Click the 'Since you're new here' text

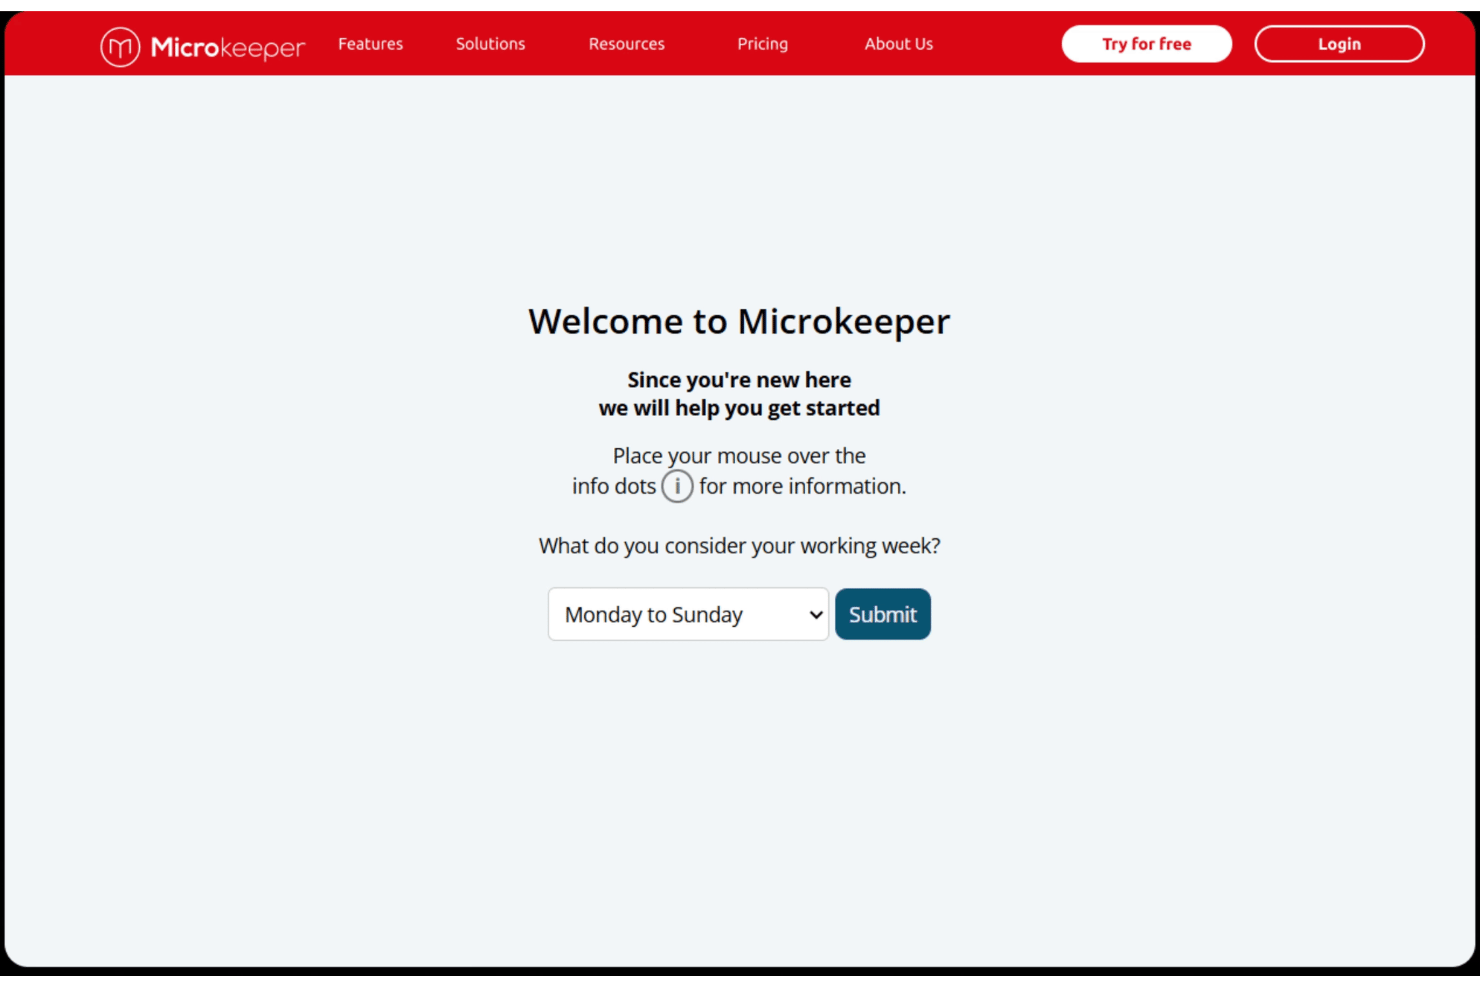(739, 380)
